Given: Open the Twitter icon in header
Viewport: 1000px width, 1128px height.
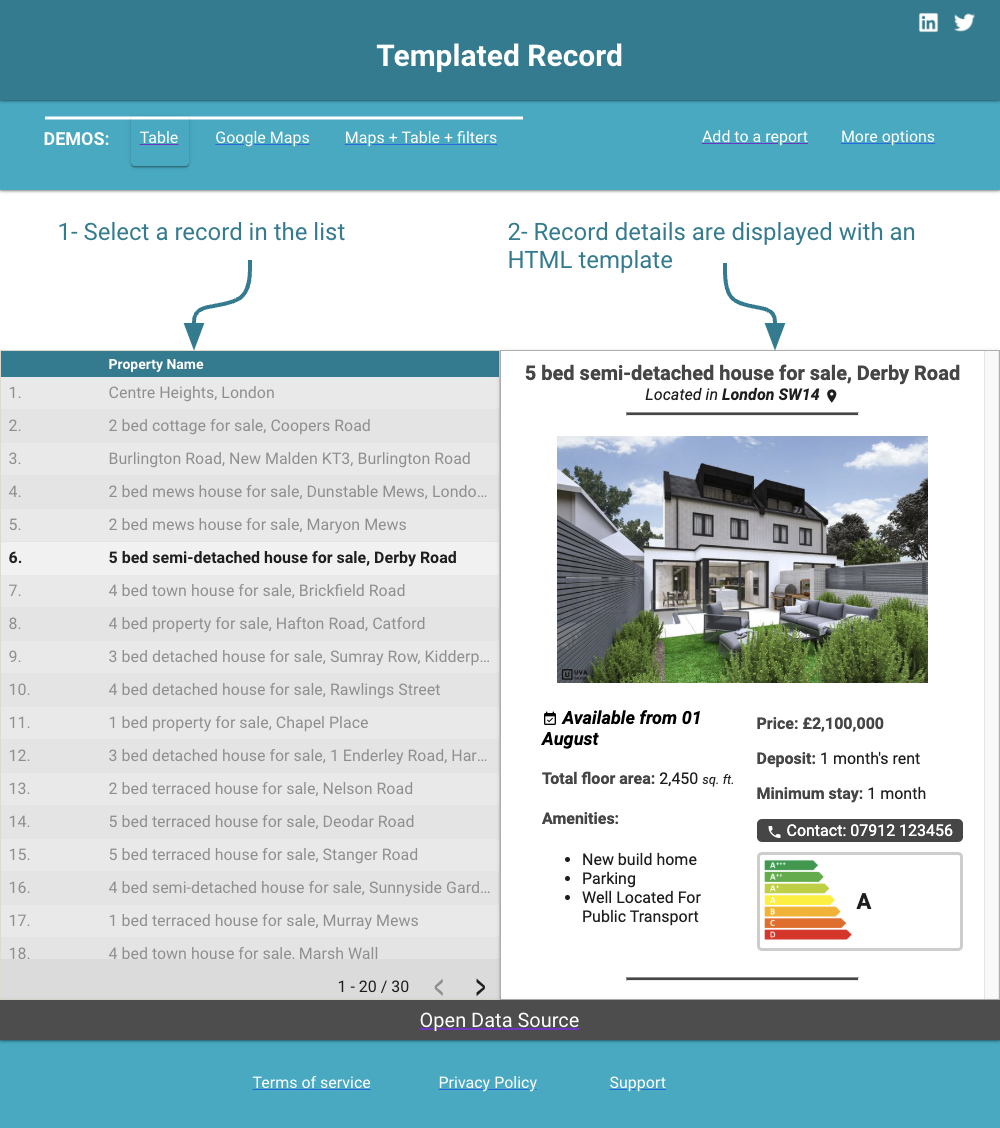Looking at the screenshot, I should 964,23.
